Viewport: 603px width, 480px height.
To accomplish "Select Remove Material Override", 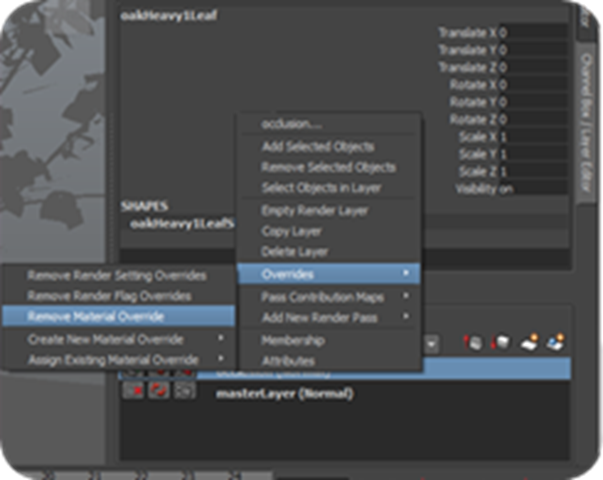I will 118,316.
